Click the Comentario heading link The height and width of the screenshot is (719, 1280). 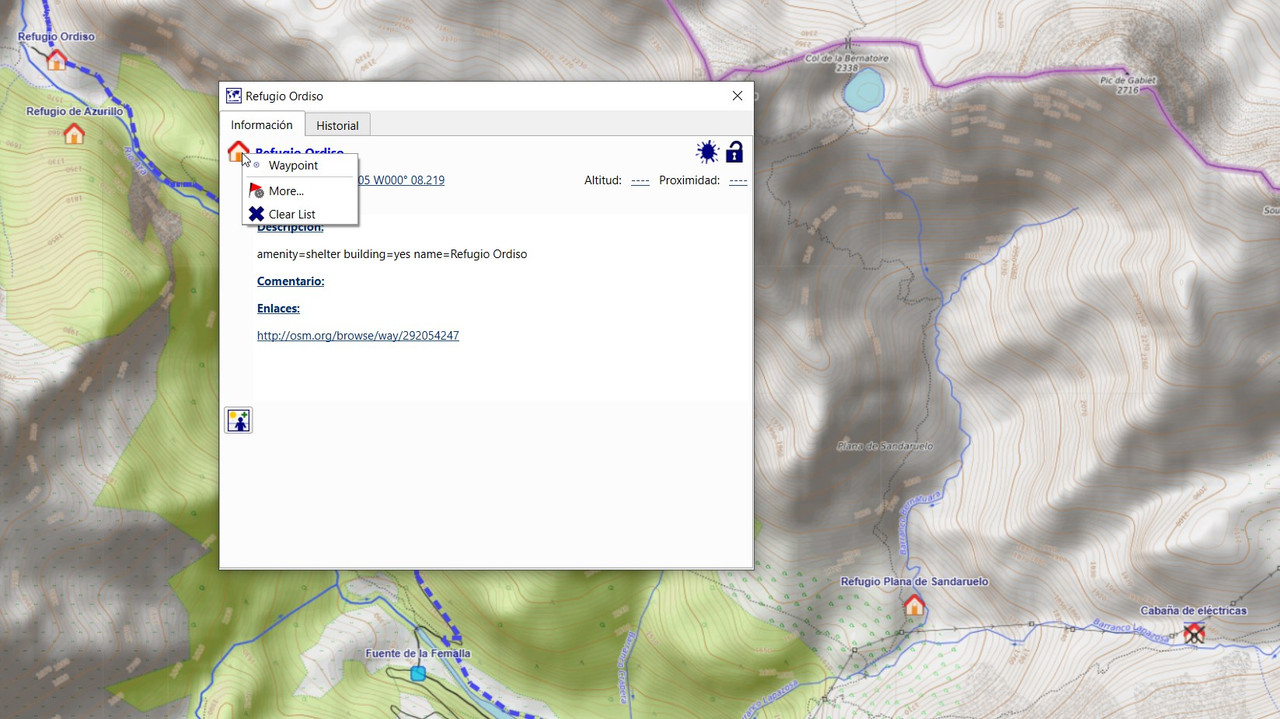tap(290, 281)
